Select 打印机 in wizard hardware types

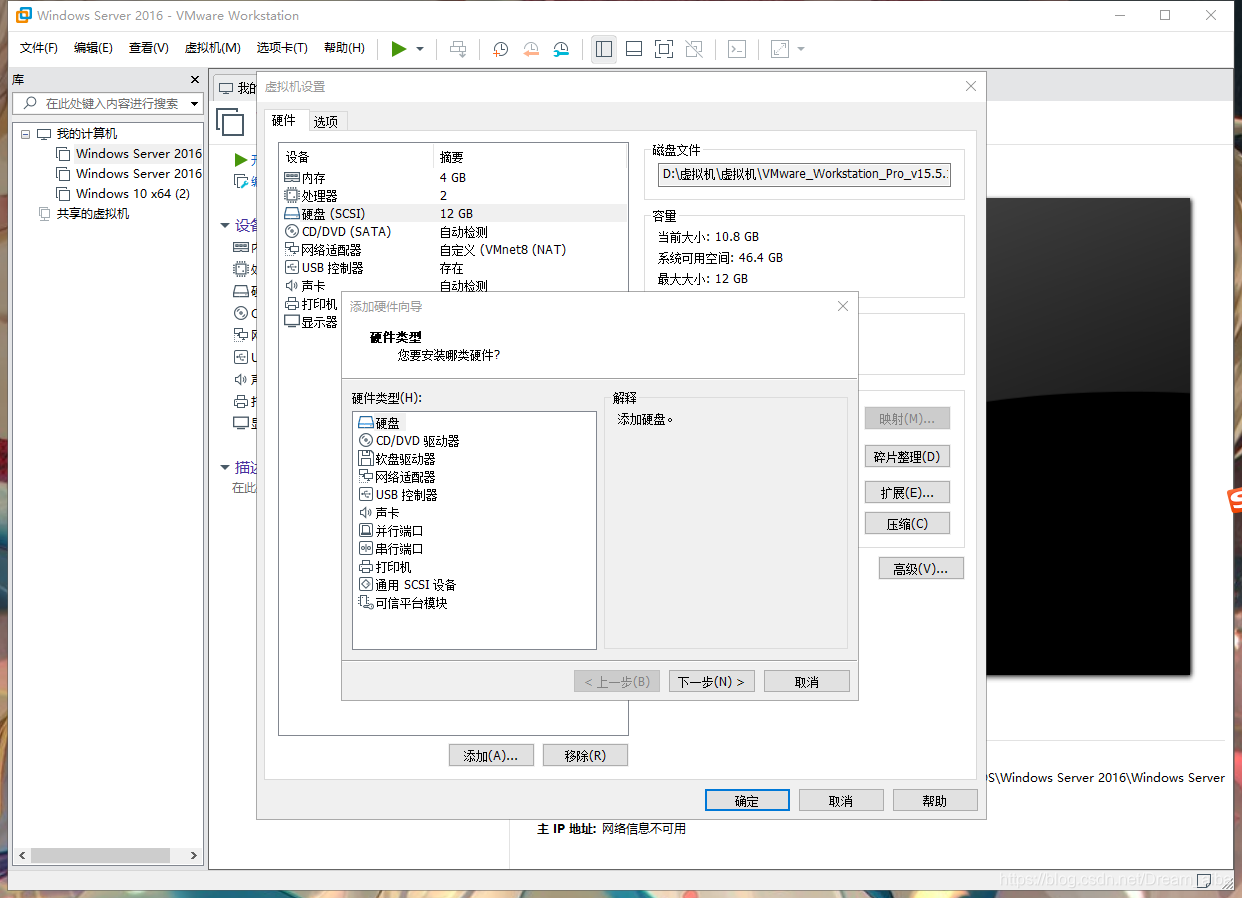pos(385,567)
